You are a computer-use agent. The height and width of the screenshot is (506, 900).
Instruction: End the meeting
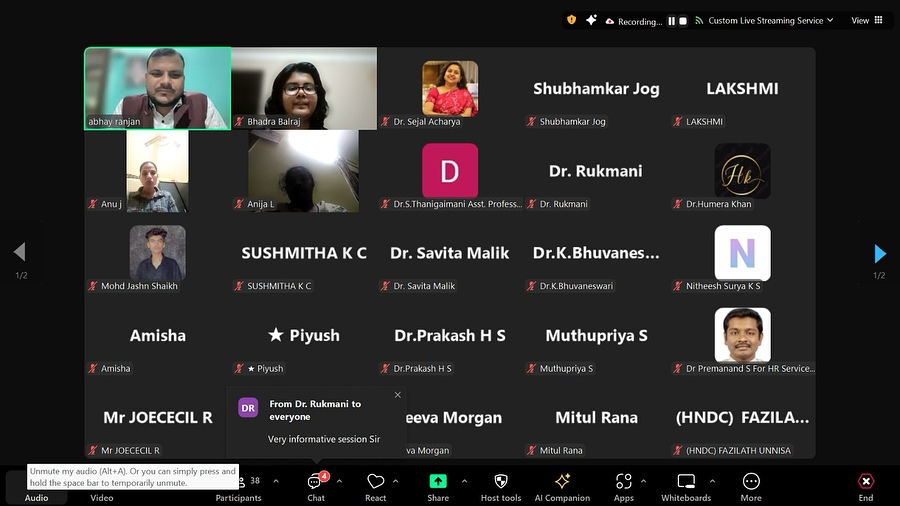tap(865, 485)
